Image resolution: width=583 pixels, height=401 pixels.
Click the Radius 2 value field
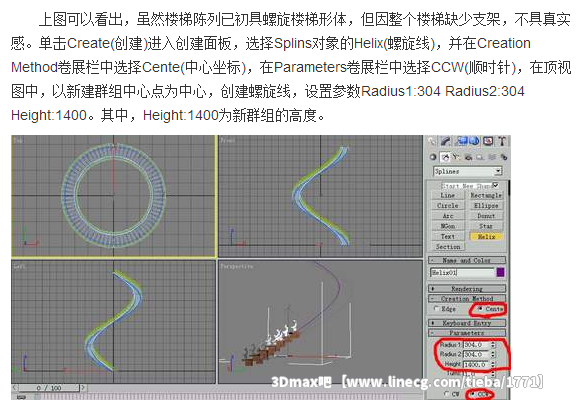476,355
